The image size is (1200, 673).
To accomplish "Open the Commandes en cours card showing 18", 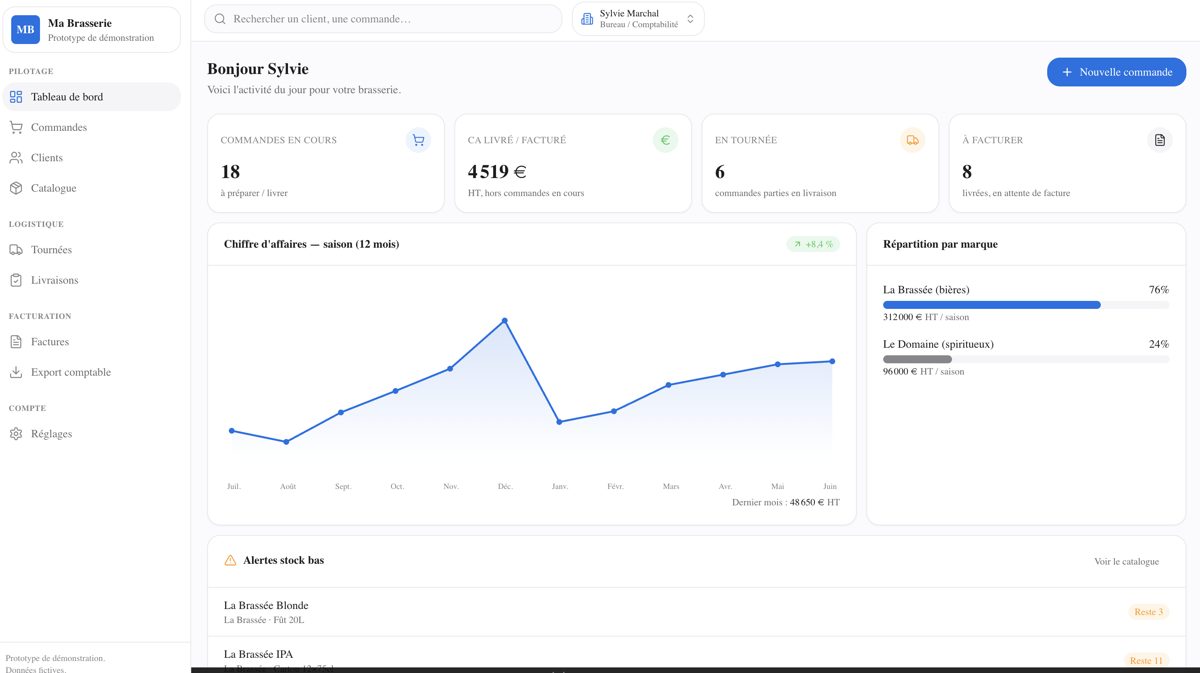I will pyautogui.click(x=326, y=163).
